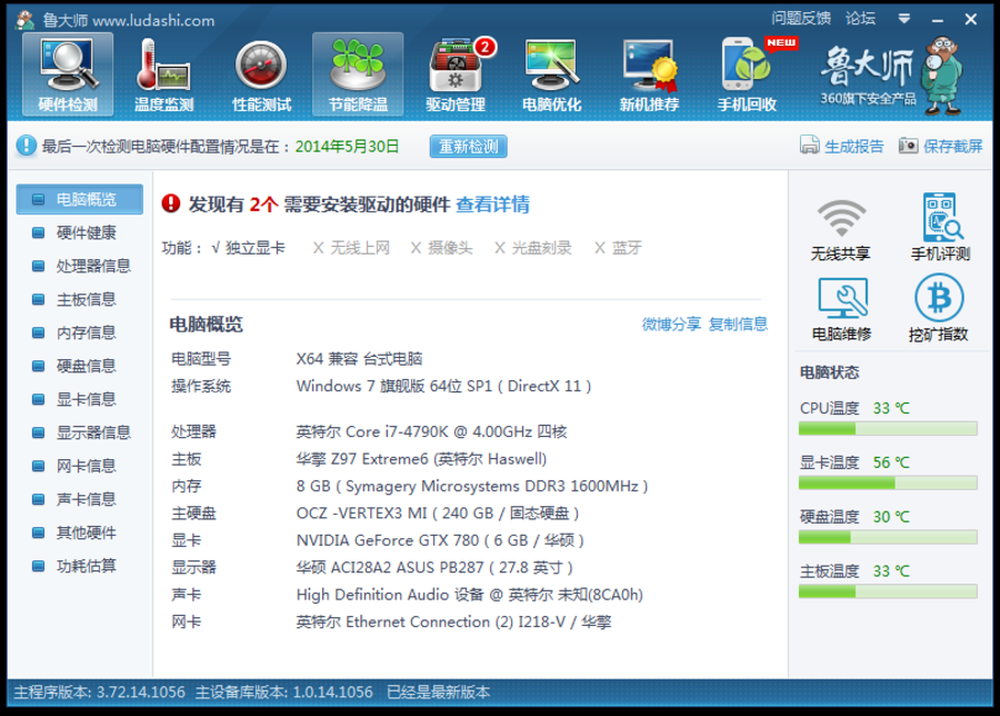Click 生成报告 generate report link
Screen dimensions: 1000x716
pos(854,146)
